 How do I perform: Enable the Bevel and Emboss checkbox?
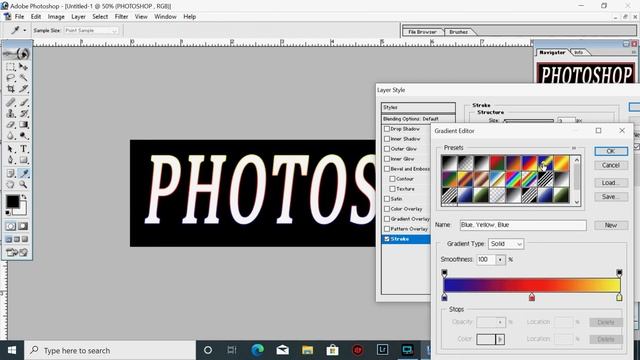pyautogui.click(x=387, y=169)
